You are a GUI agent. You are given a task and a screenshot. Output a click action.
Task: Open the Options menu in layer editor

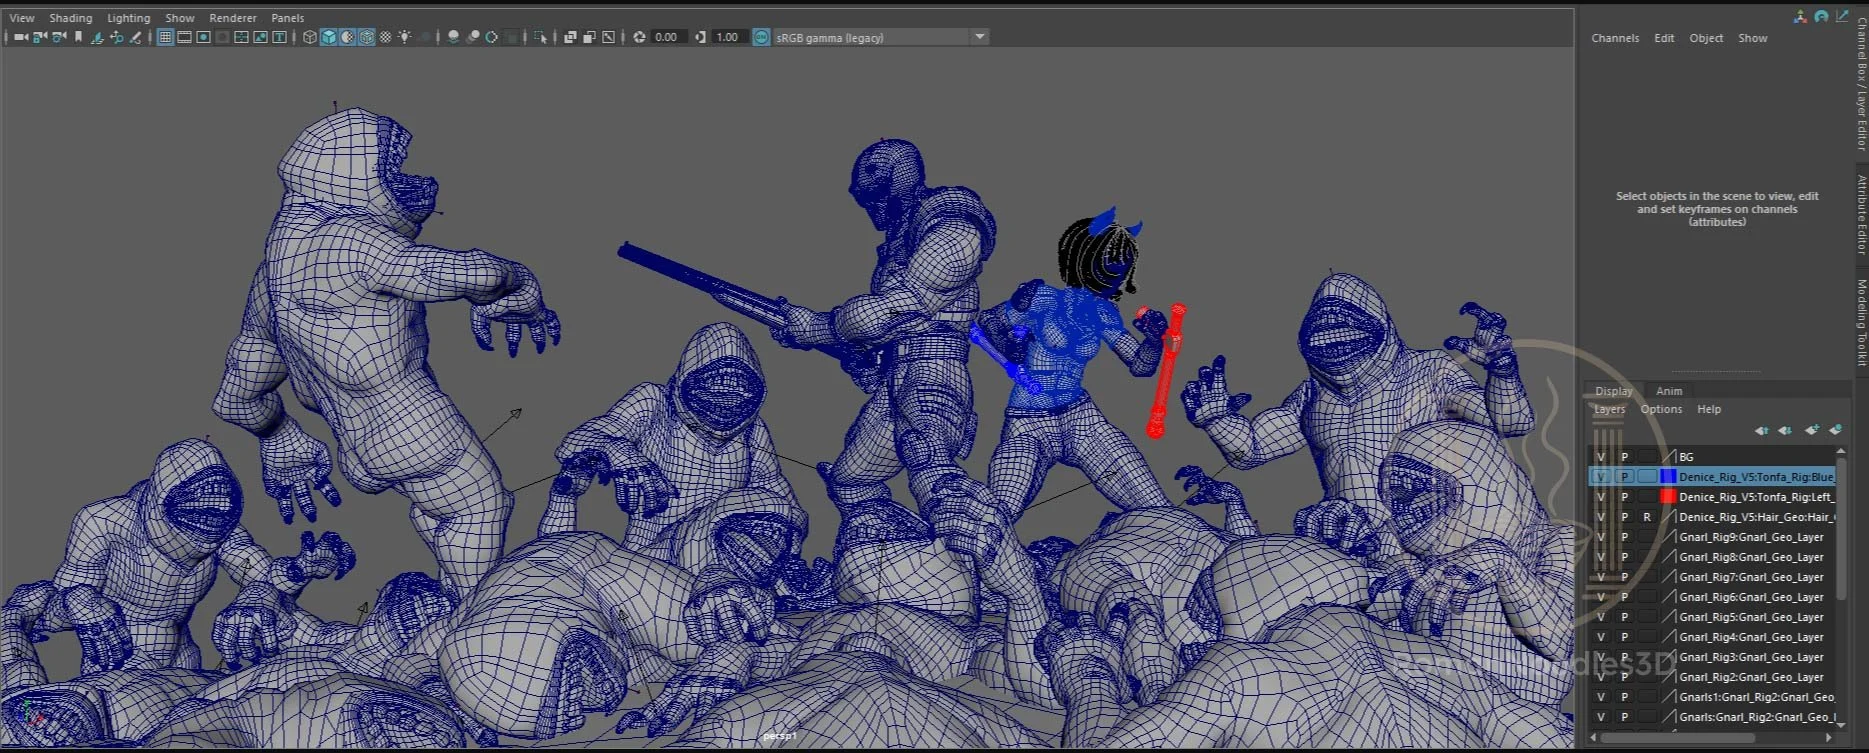point(1661,409)
